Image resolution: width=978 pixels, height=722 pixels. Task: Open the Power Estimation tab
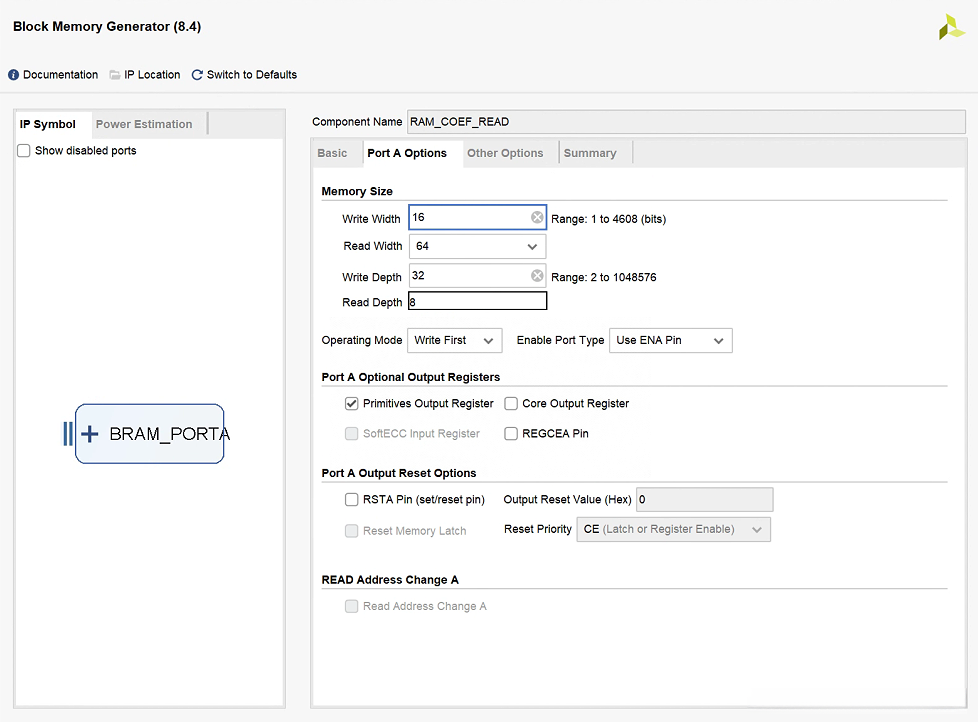(x=144, y=124)
